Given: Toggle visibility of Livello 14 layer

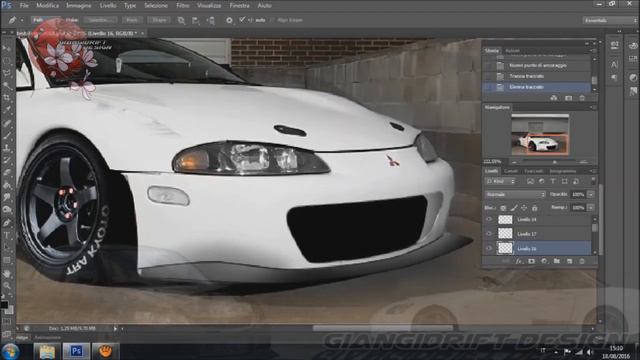Looking at the screenshot, I should [489, 220].
